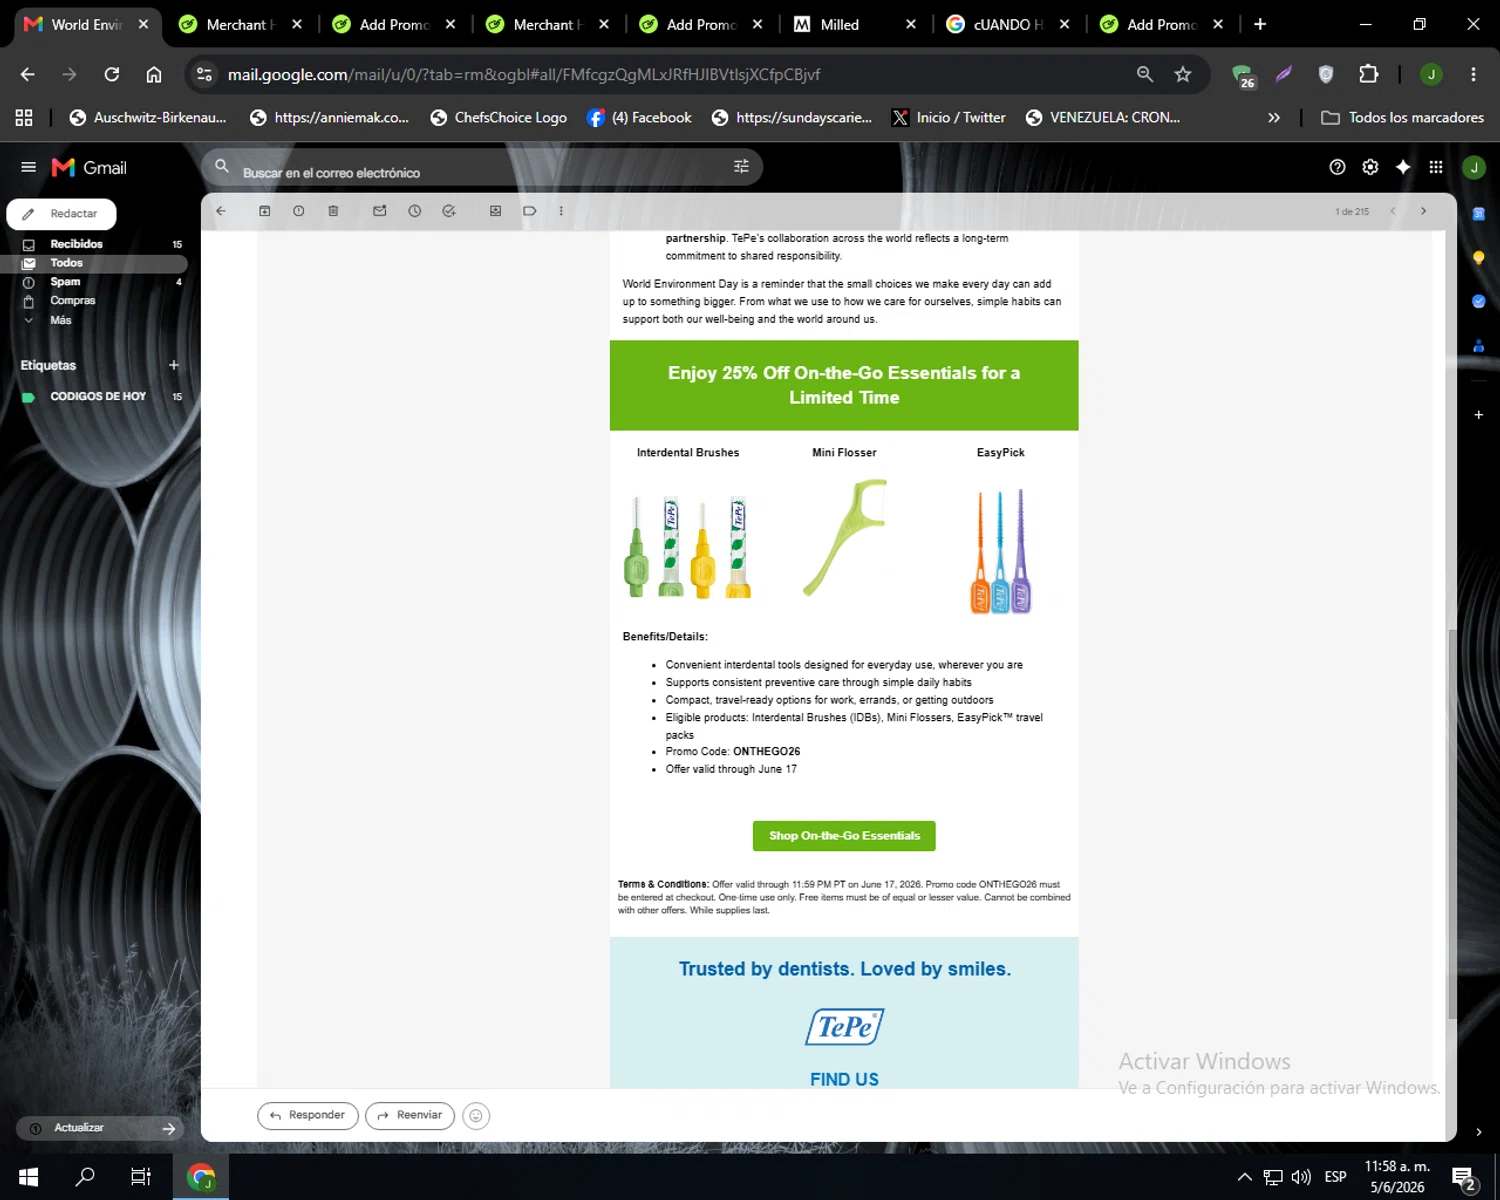Snooze this email with clock icon
The height and width of the screenshot is (1200, 1500).
(415, 211)
